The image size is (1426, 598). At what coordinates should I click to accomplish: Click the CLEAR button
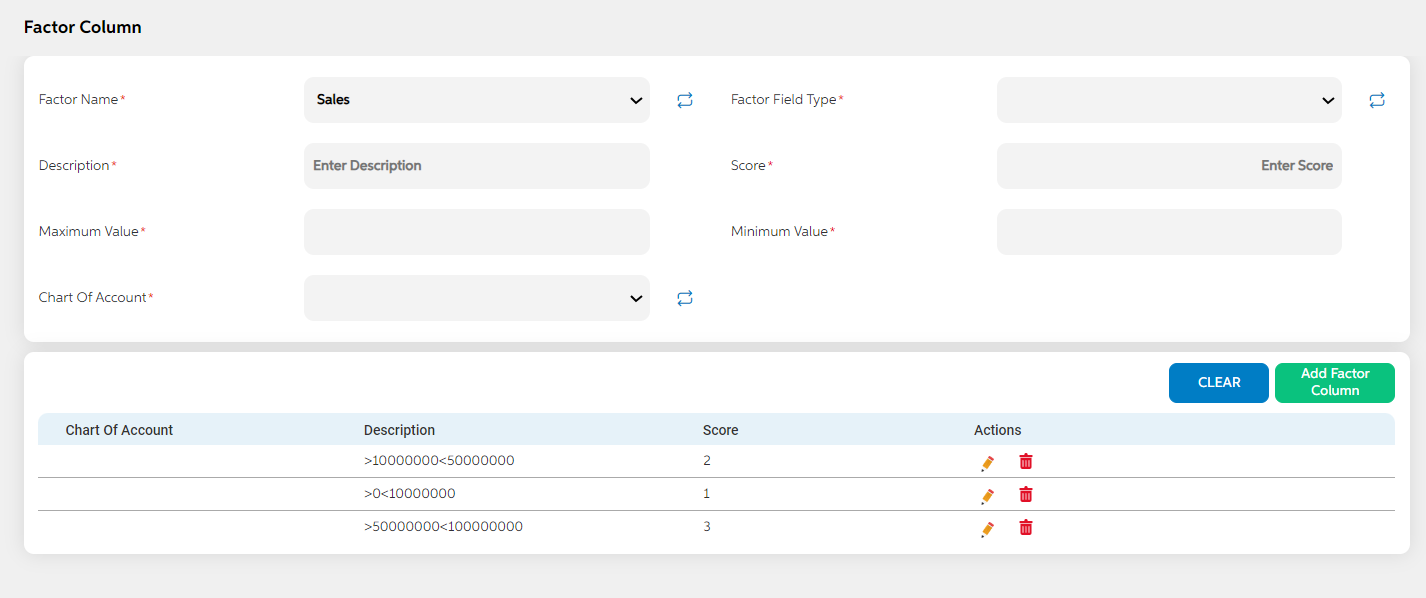point(1219,383)
